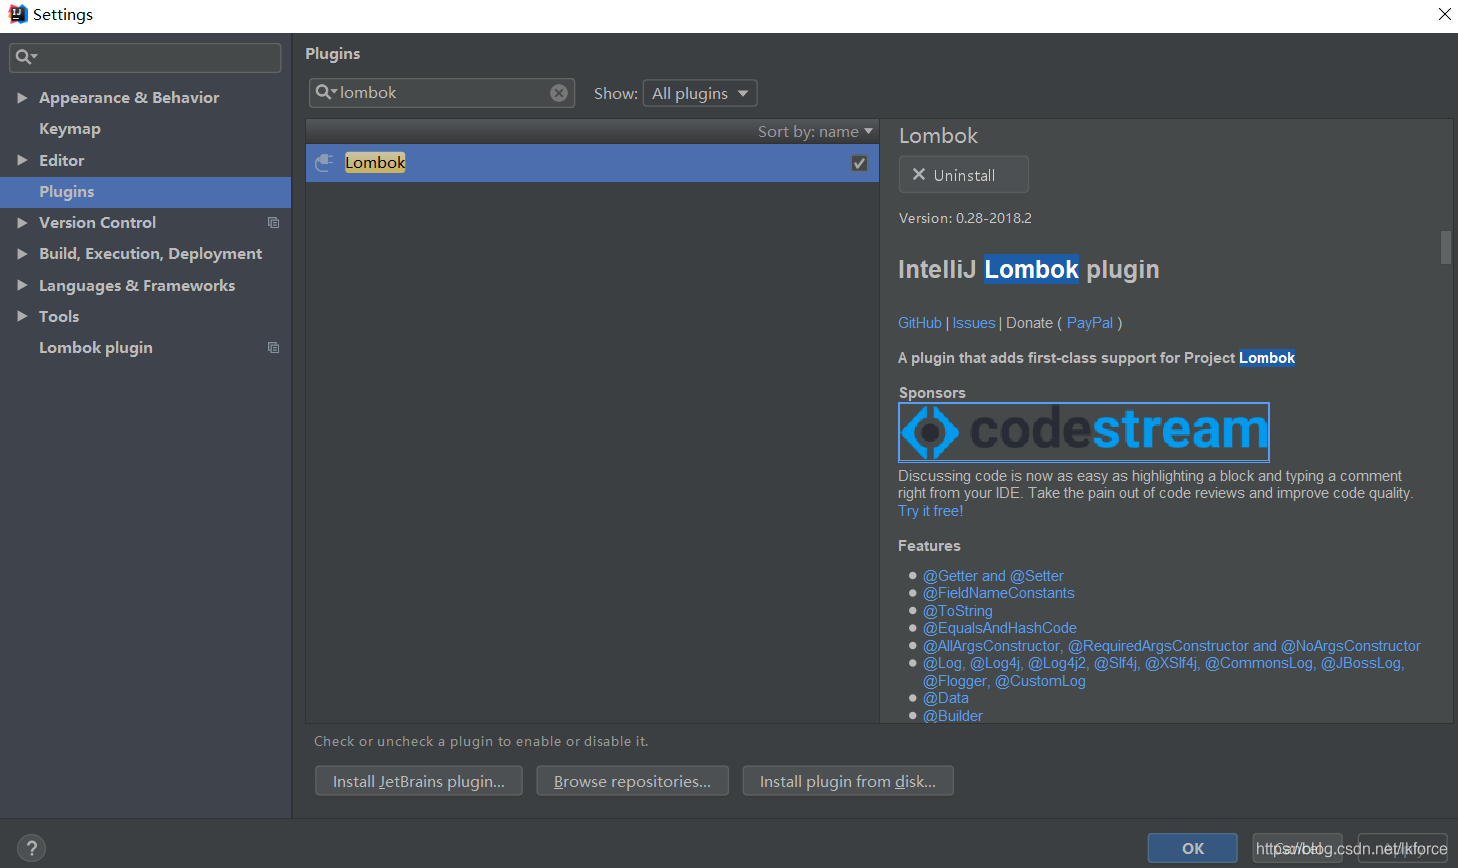Open the @Log link
Viewport: 1458px width, 868px height.
pos(944,663)
